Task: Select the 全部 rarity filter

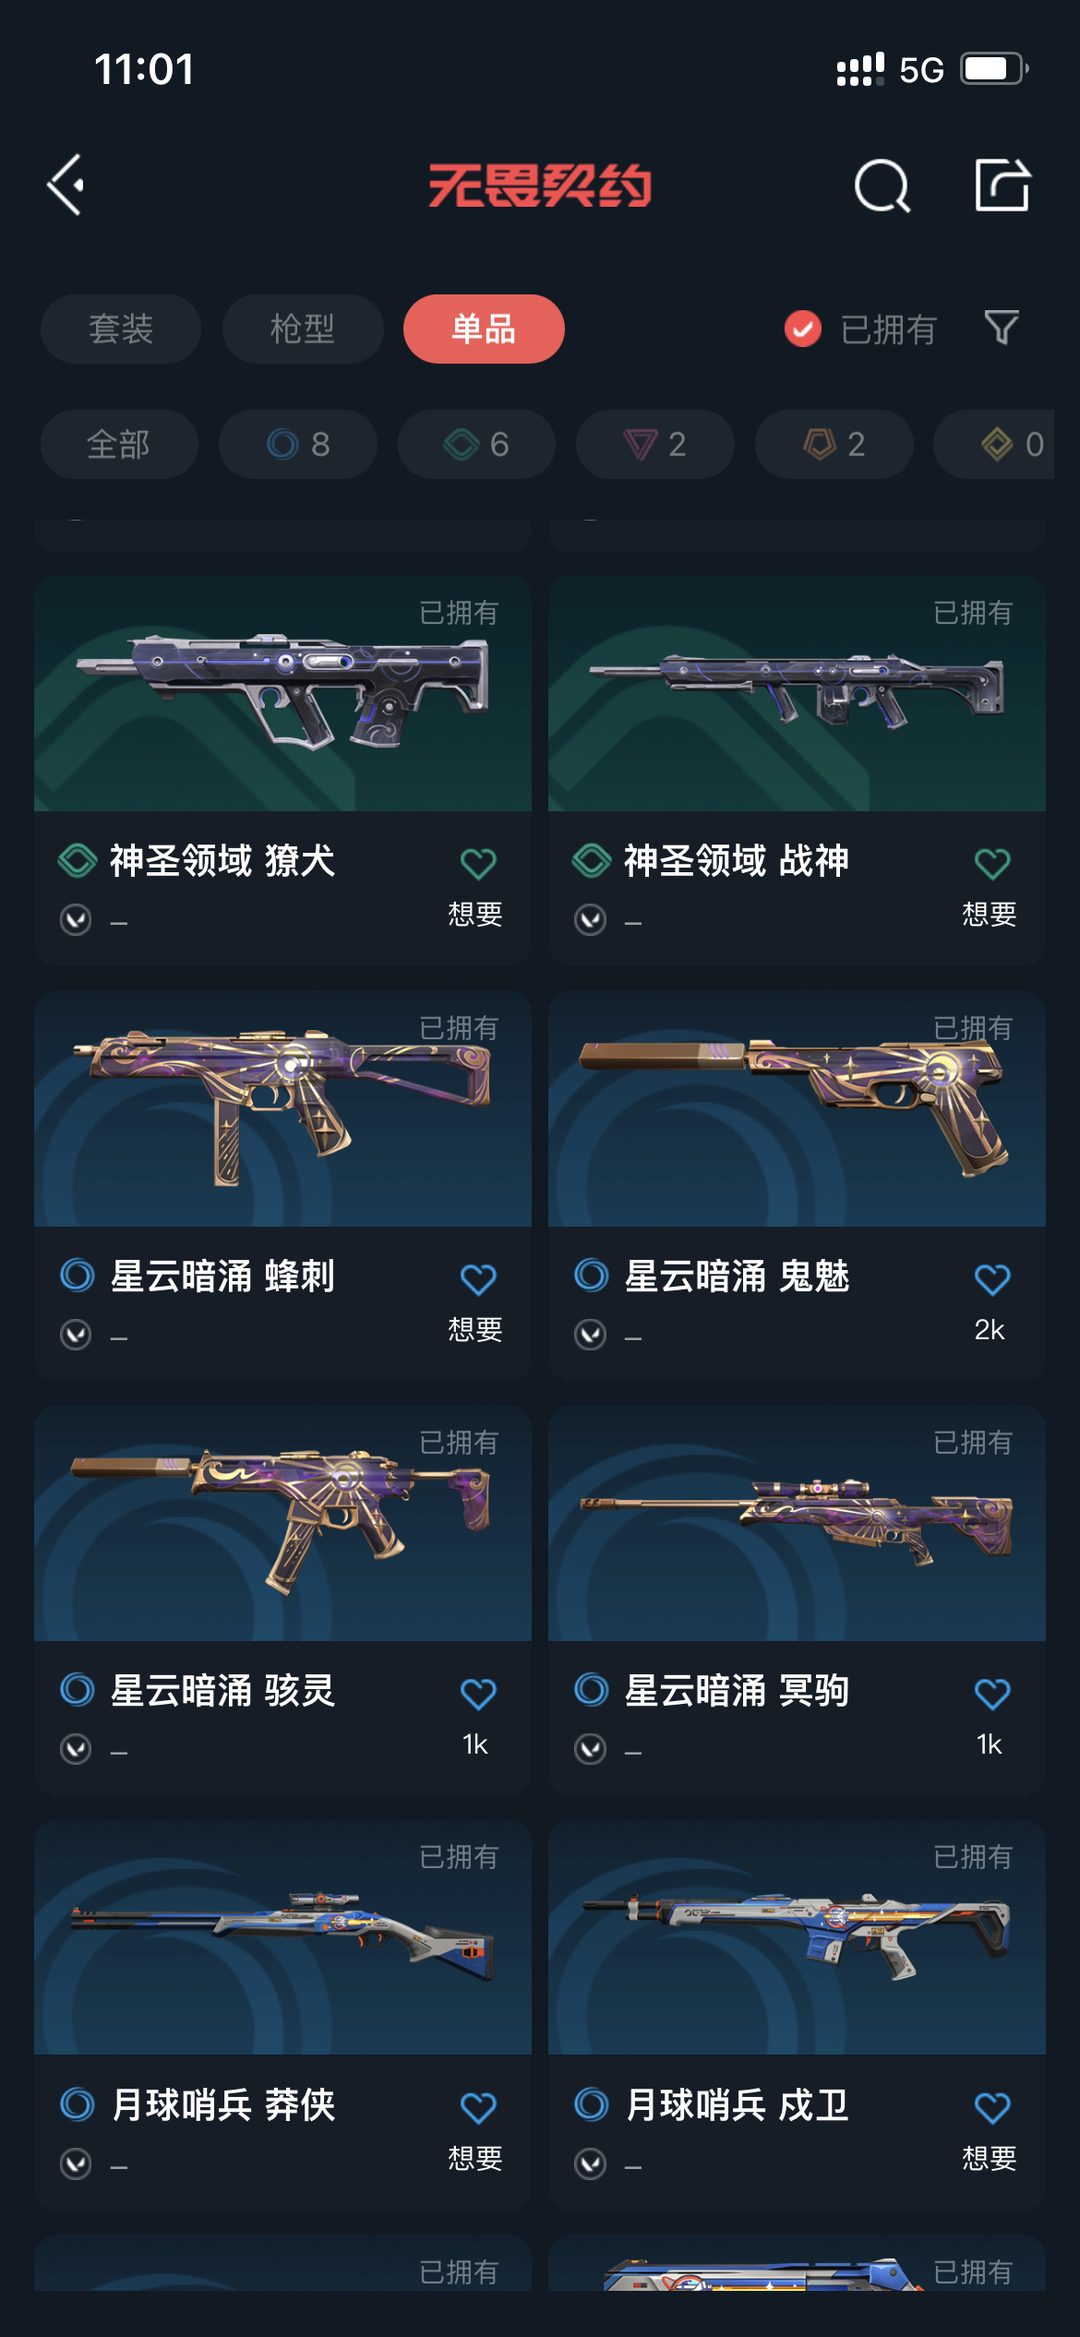Action: [119, 444]
